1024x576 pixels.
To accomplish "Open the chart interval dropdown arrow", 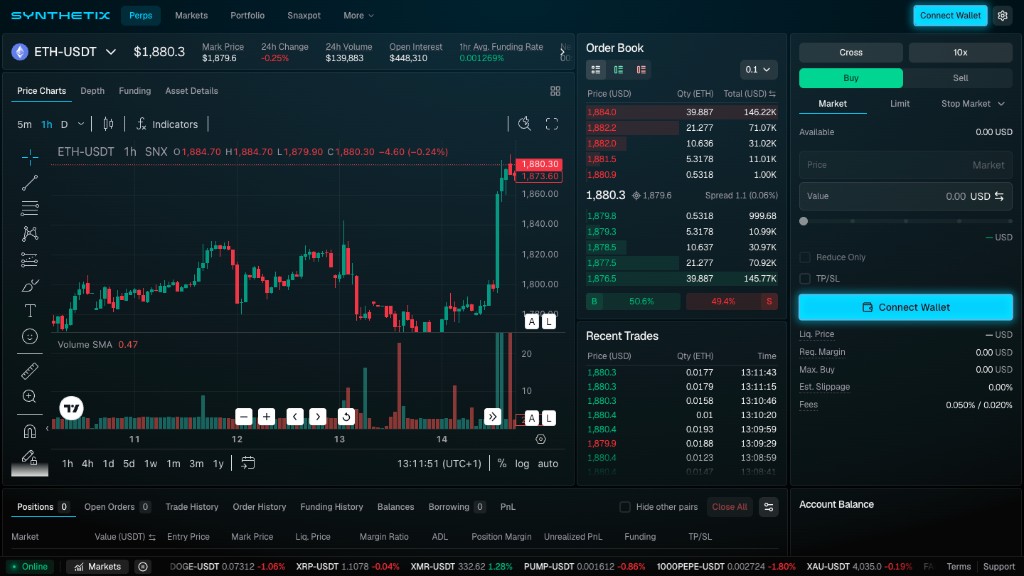I will point(81,124).
